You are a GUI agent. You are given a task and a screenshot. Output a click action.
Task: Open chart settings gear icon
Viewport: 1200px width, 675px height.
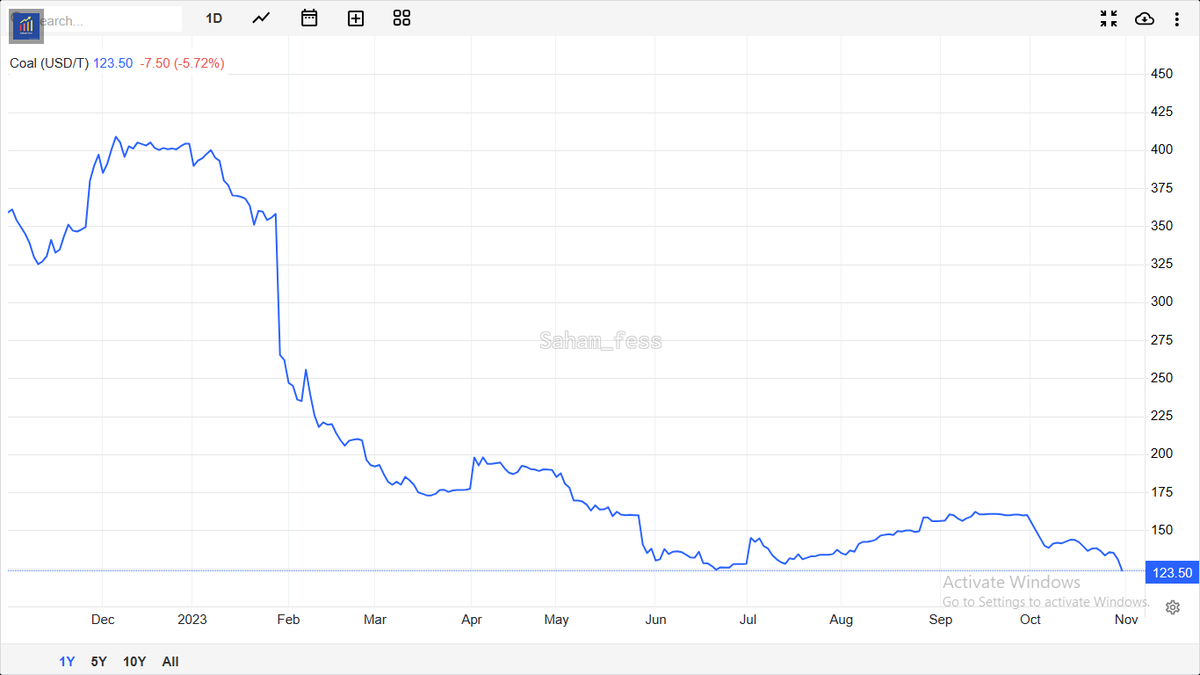click(x=1173, y=607)
